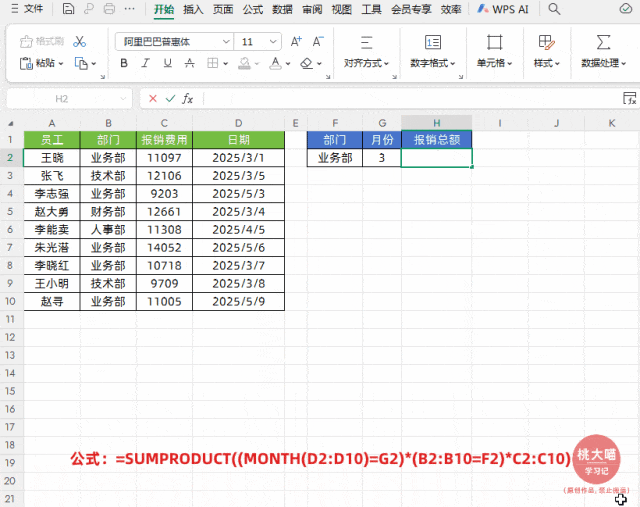This screenshot has height=507, width=640.
Task: Toggle underline formatting
Action: click(167, 63)
